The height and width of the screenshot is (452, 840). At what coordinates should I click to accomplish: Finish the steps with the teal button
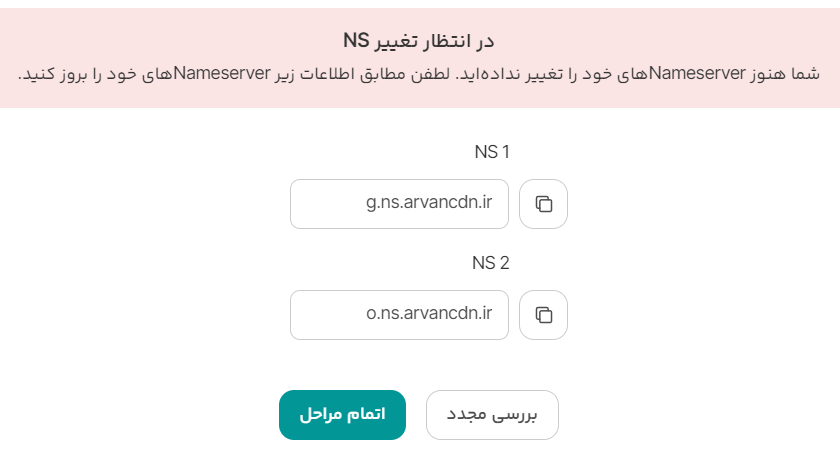click(x=342, y=415)
